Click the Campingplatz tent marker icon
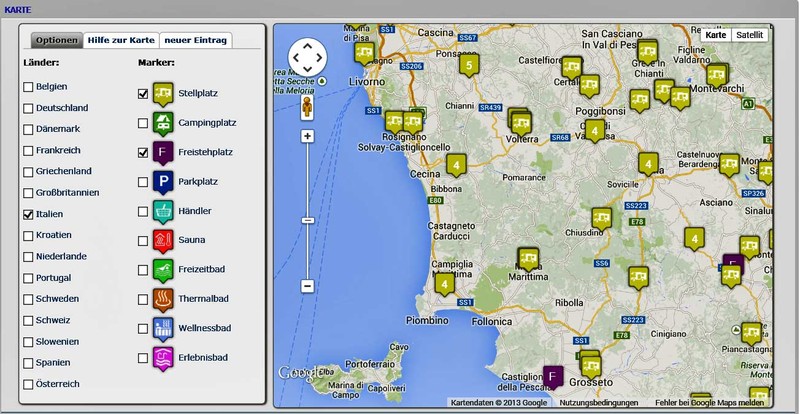 (x=163, y=124)
